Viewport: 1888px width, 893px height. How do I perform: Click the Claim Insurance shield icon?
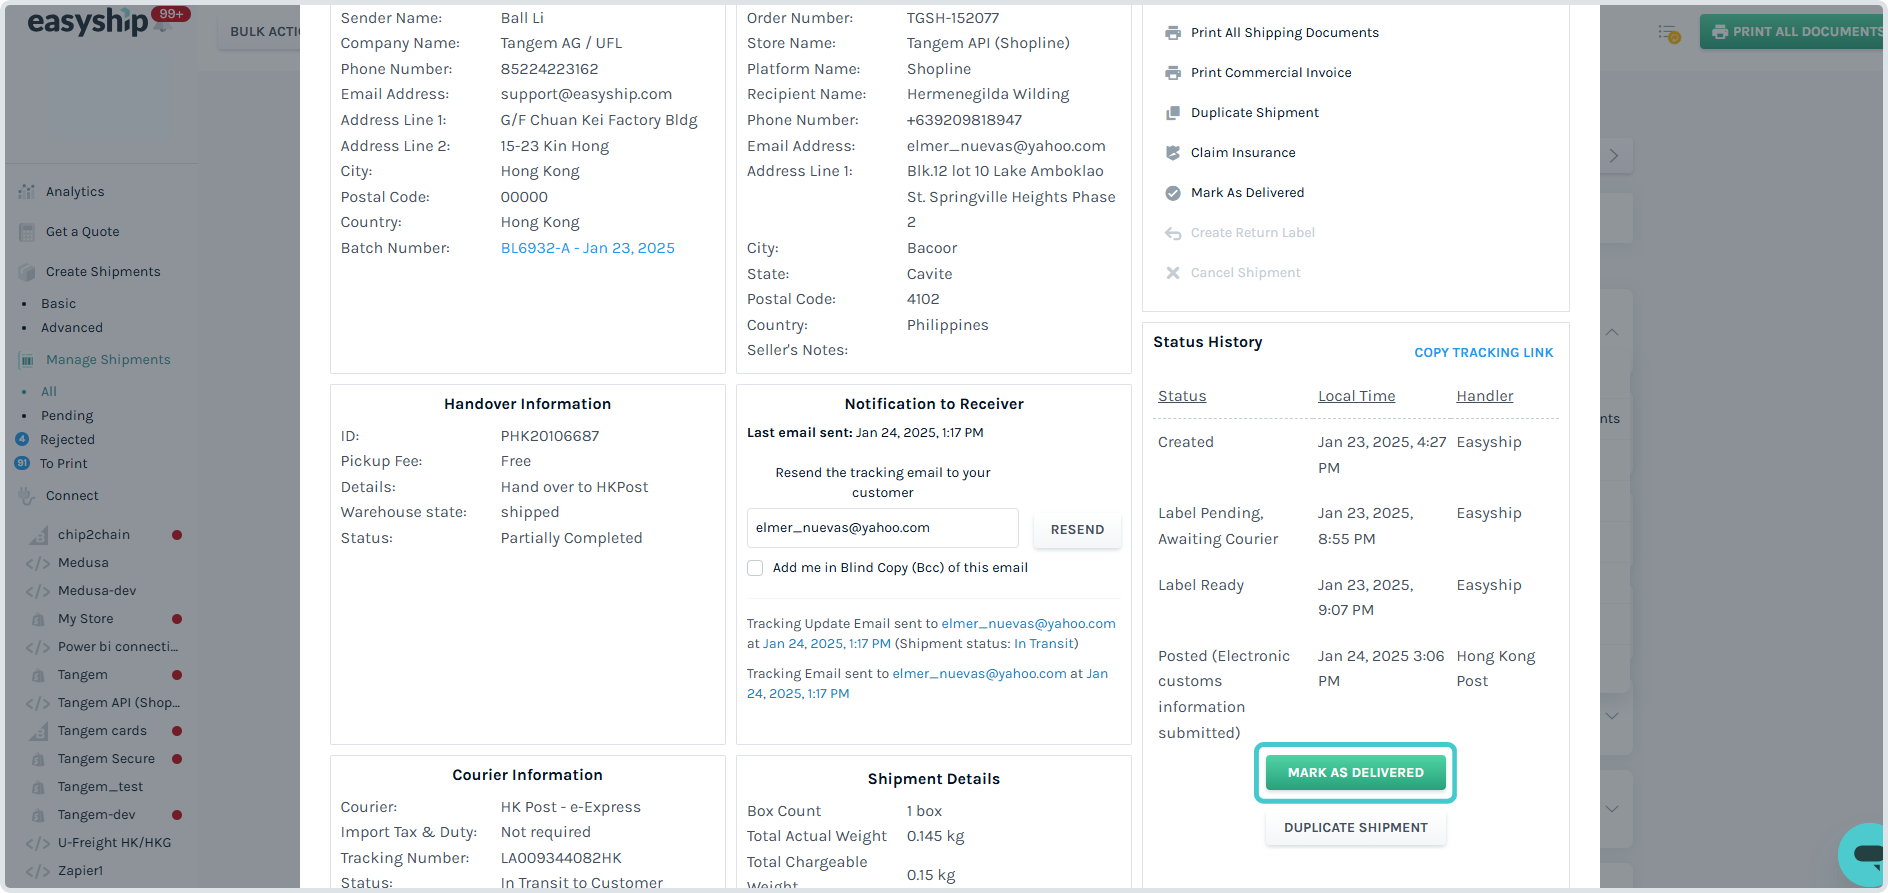click(x=1173, y=153)
